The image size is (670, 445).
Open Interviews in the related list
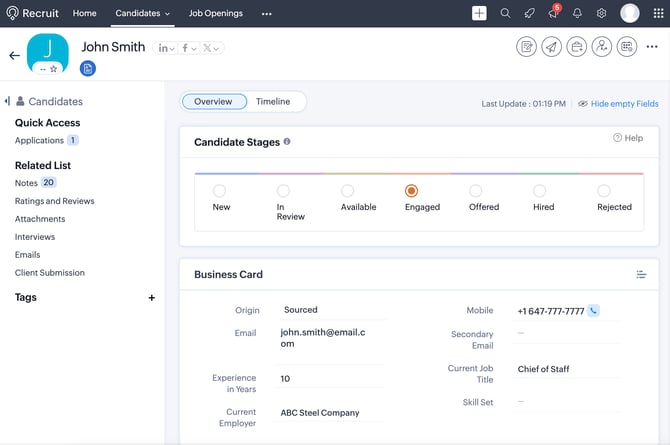click(35, 237)
